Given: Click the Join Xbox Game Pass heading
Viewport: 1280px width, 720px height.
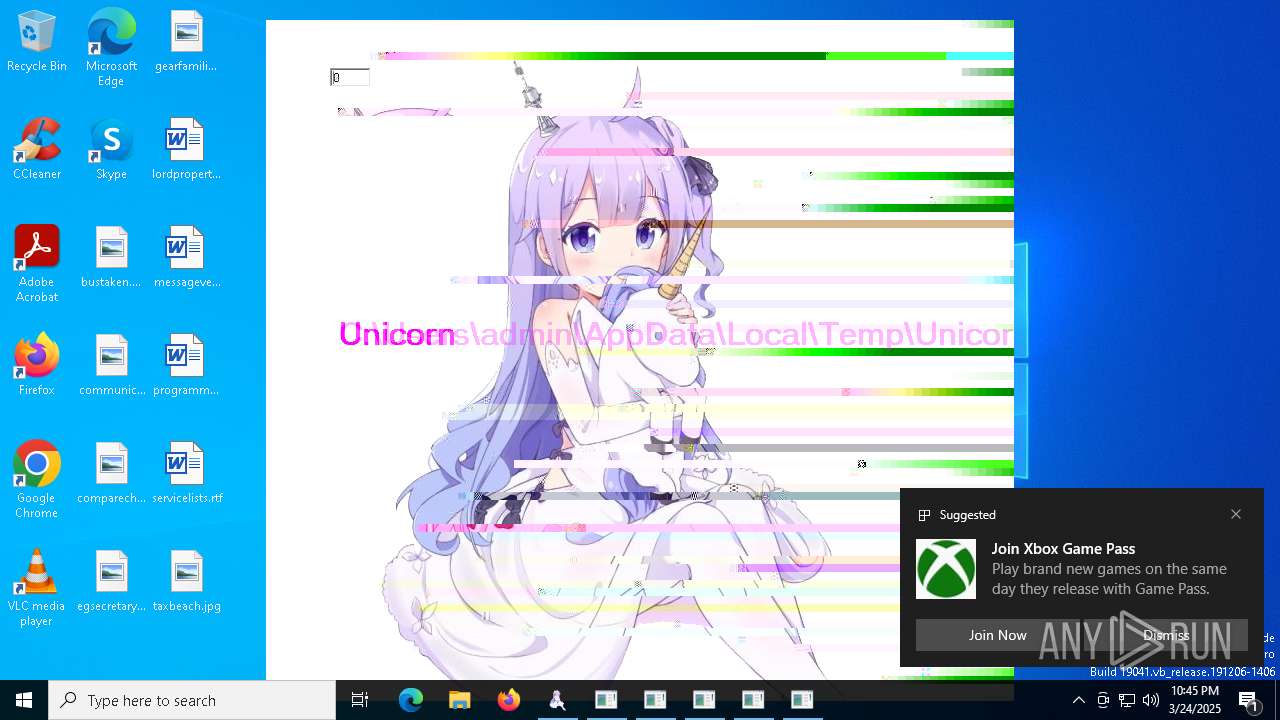Looking at the screenshot, I should point(1063,548).
